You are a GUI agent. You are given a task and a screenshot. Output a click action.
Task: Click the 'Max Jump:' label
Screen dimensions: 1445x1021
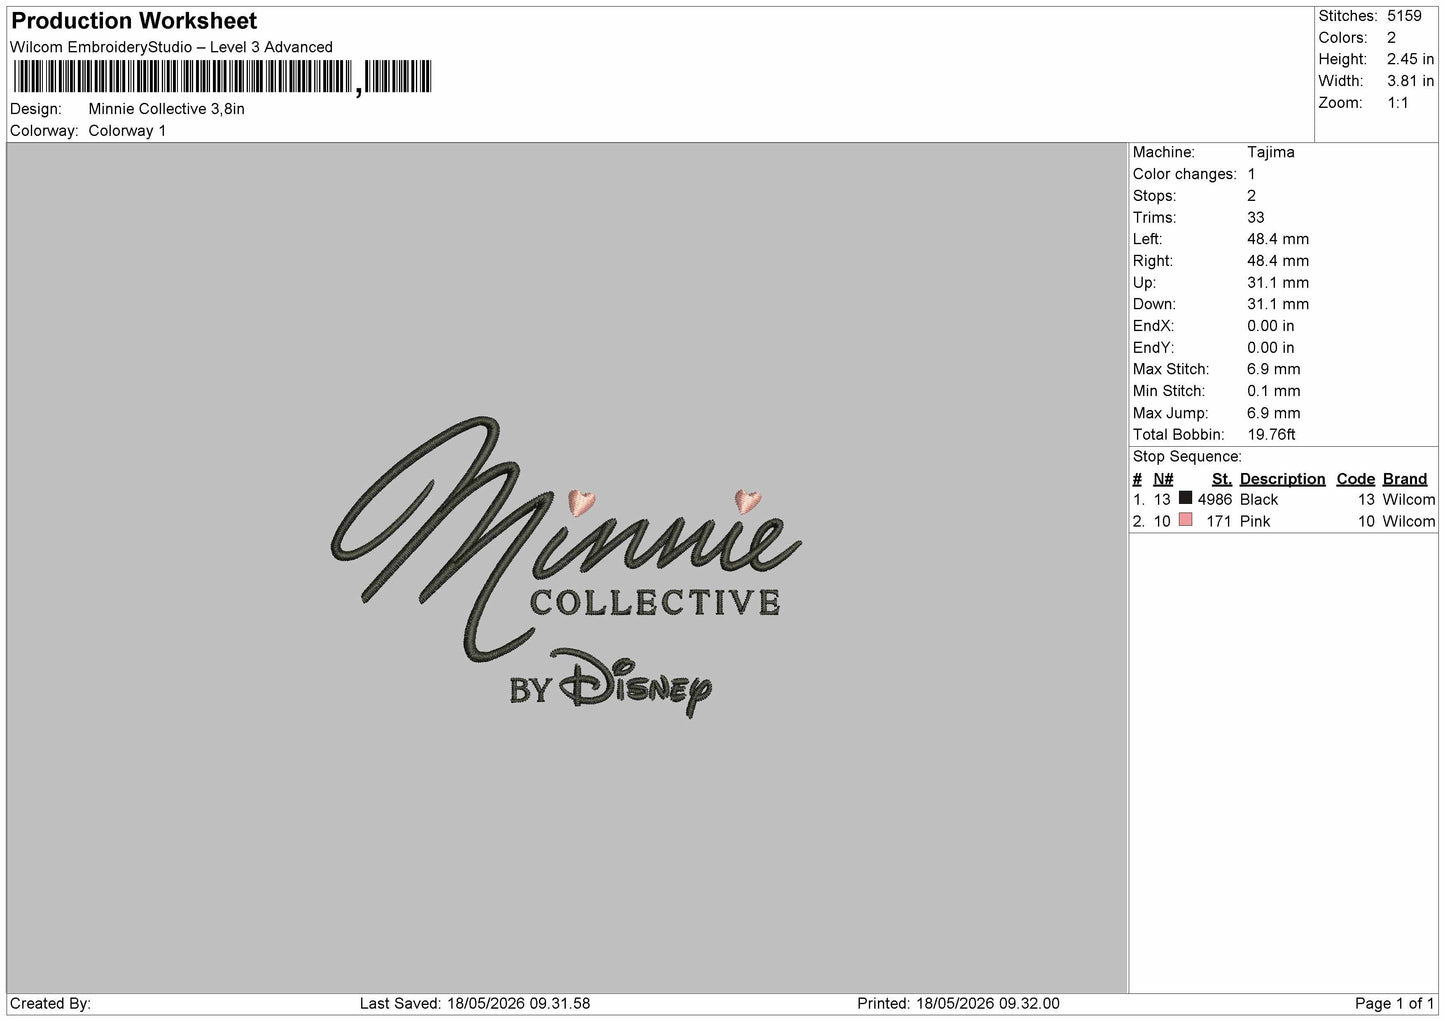click(x=1170, y=412)
